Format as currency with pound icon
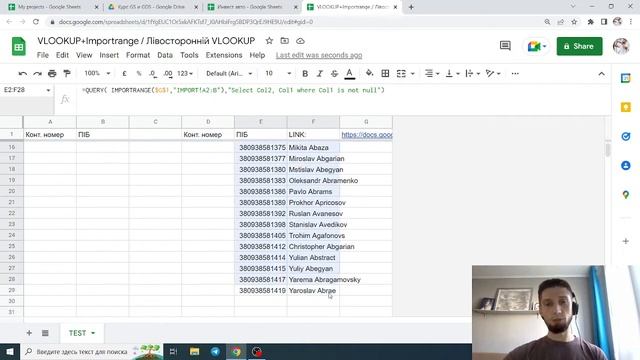The image size is (640, 360). pyautogui.click(x=124, y=73)
